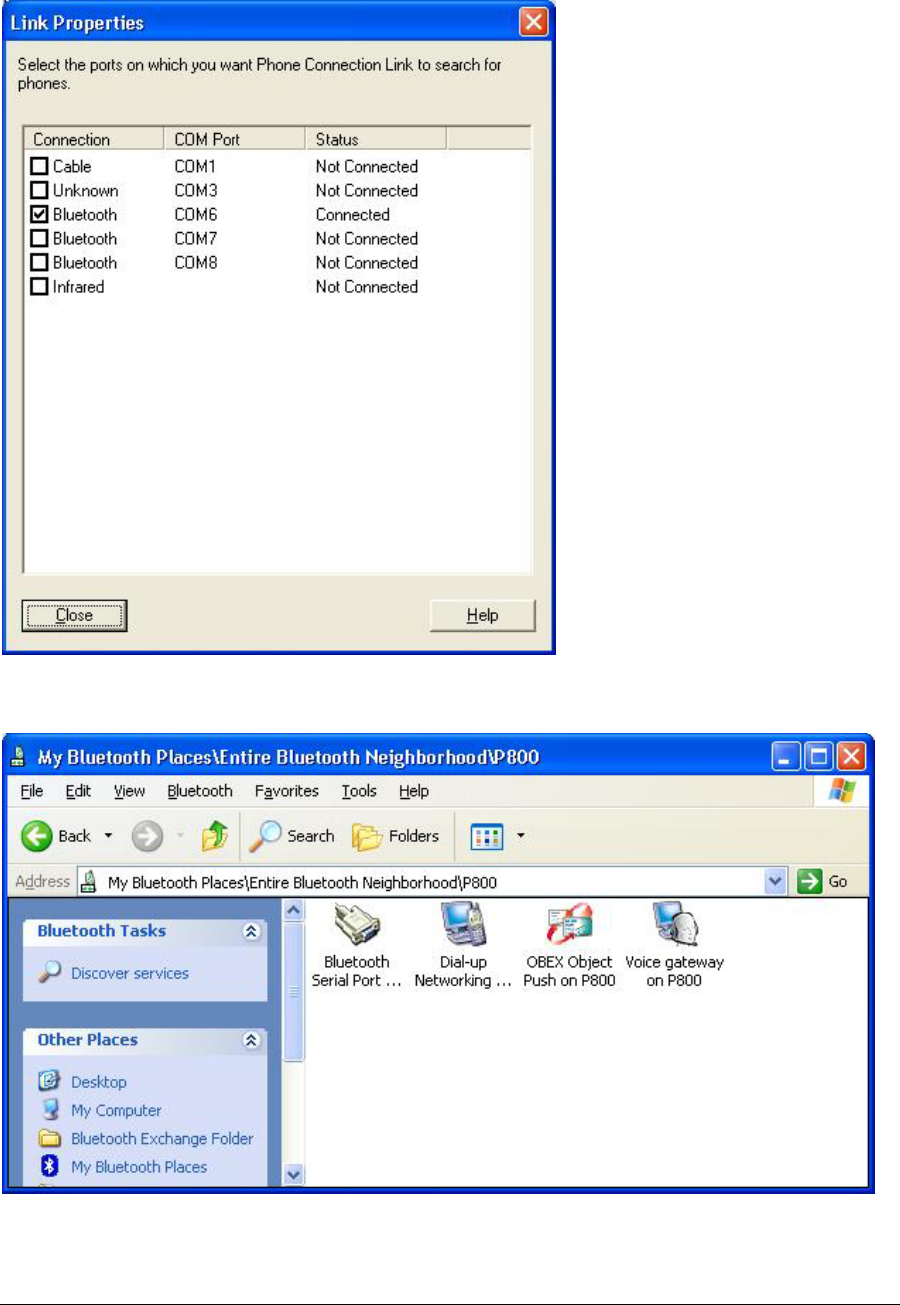Check the Unknown COM3 checkbox

click(x=38, y=191)
